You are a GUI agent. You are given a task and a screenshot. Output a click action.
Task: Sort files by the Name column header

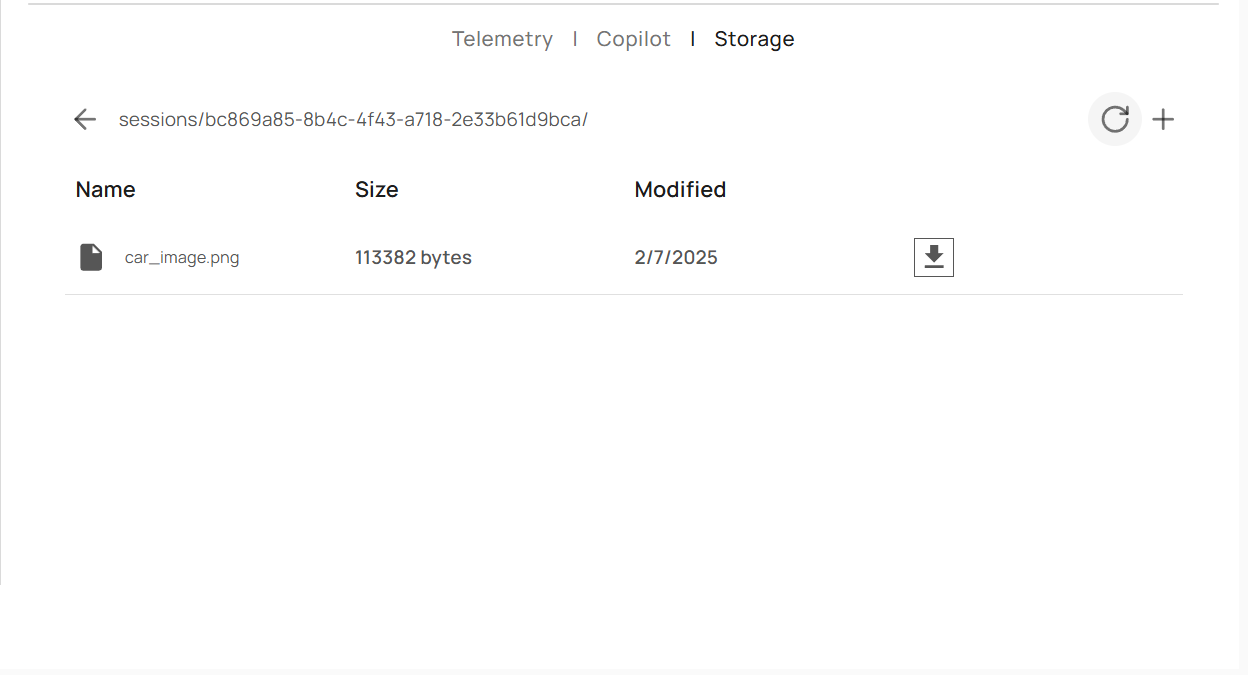[x=105, y=189]
